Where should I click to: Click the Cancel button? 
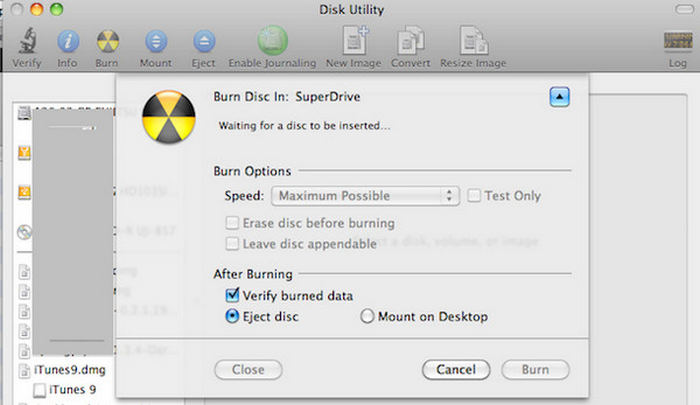tap(456, 370)
